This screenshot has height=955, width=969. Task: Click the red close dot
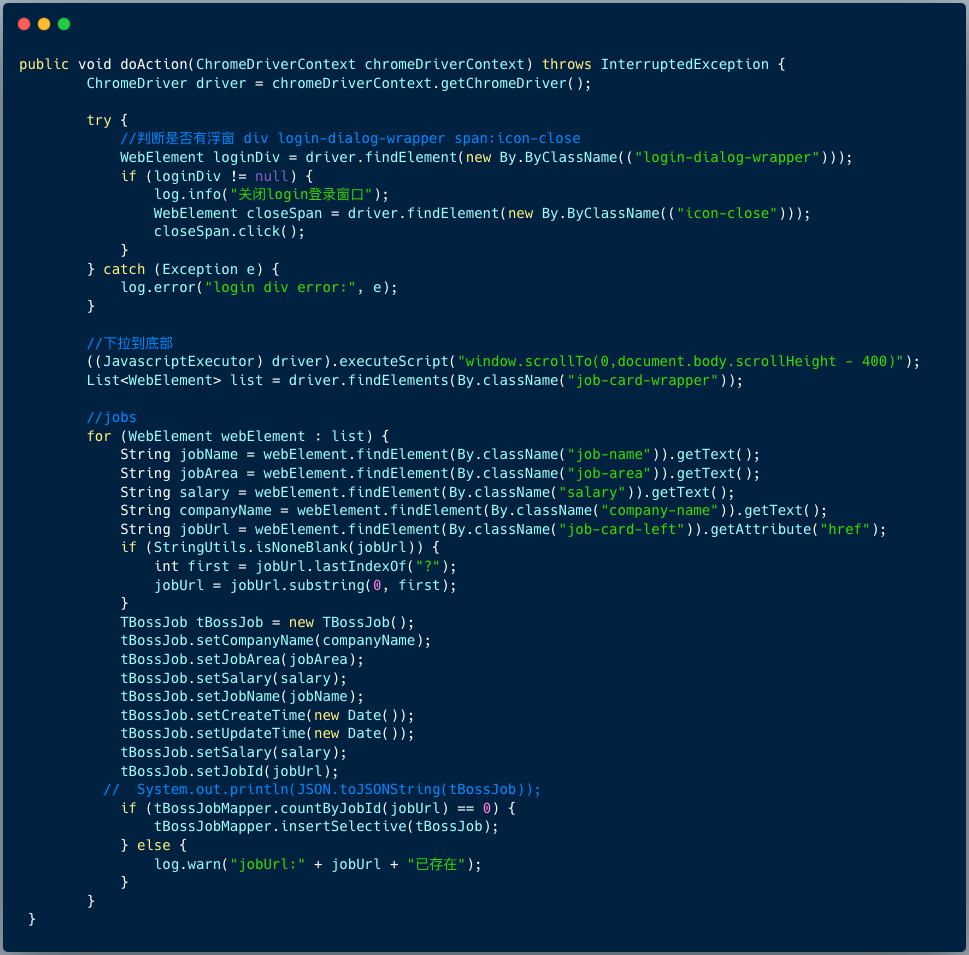(x=24, y=24)
